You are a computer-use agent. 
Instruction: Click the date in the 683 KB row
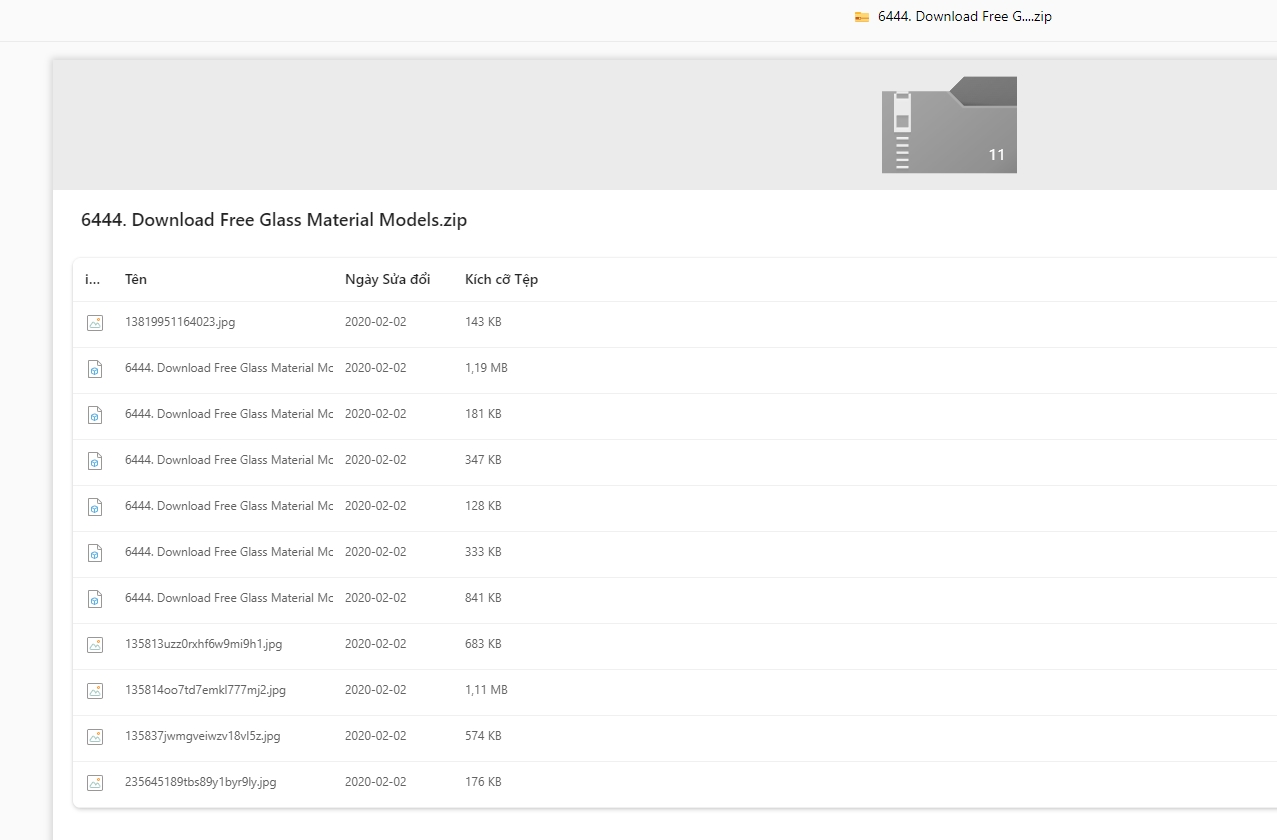[x=376, y=644]
